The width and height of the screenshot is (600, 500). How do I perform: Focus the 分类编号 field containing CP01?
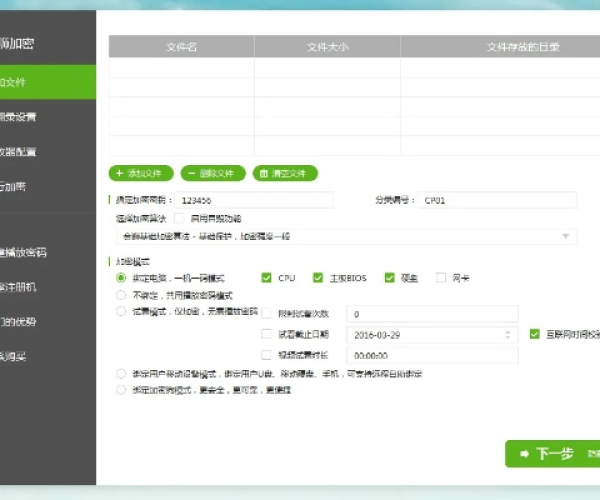[497, 200]
